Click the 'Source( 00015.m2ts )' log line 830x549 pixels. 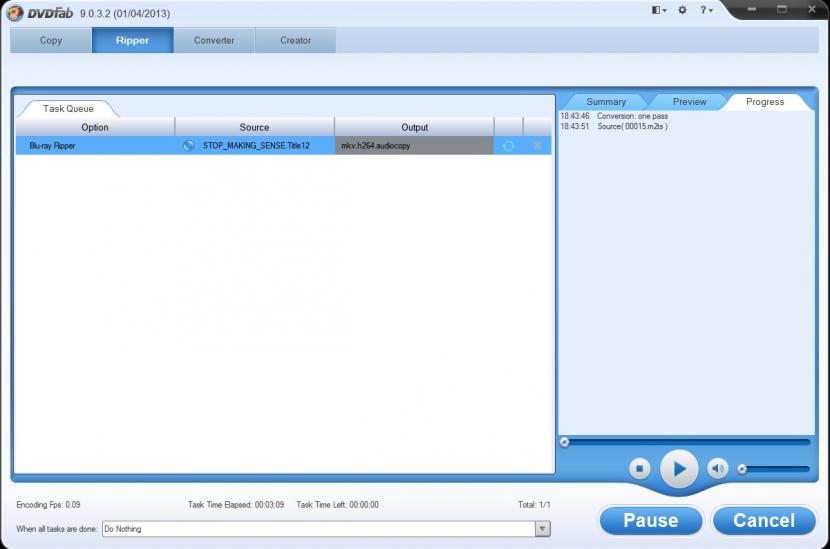point(614,127)
